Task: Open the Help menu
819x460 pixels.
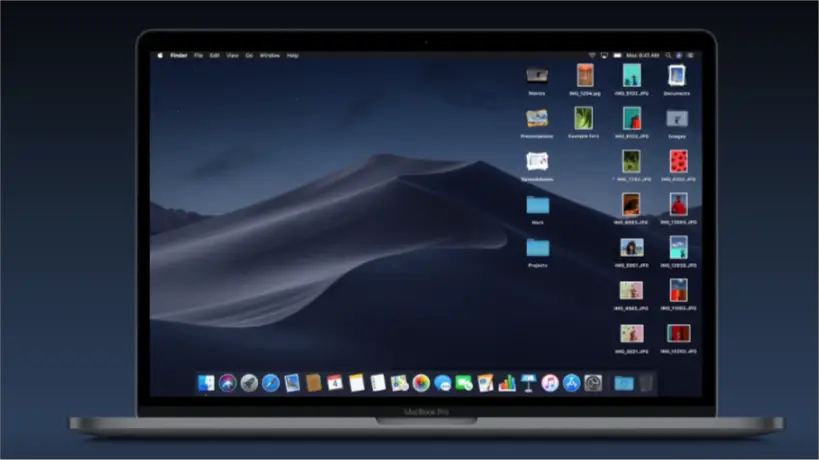Action: click(x=292, y=55)
